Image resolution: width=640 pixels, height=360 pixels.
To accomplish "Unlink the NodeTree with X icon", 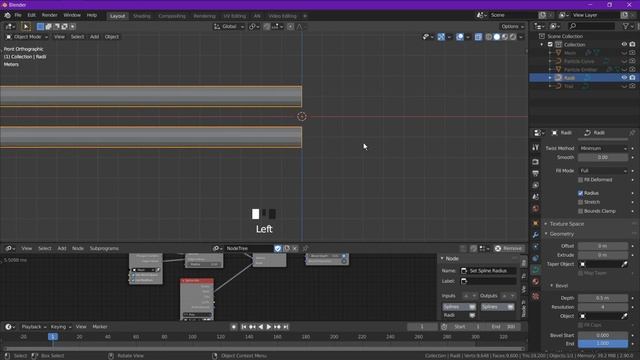I will 295,248.
